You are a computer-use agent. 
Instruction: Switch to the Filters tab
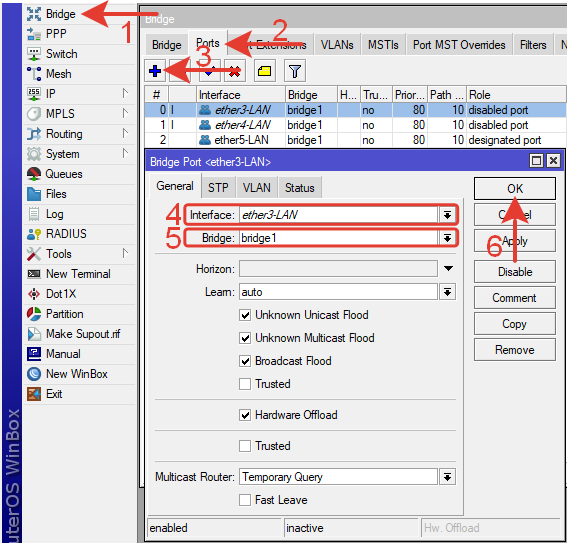533,45
